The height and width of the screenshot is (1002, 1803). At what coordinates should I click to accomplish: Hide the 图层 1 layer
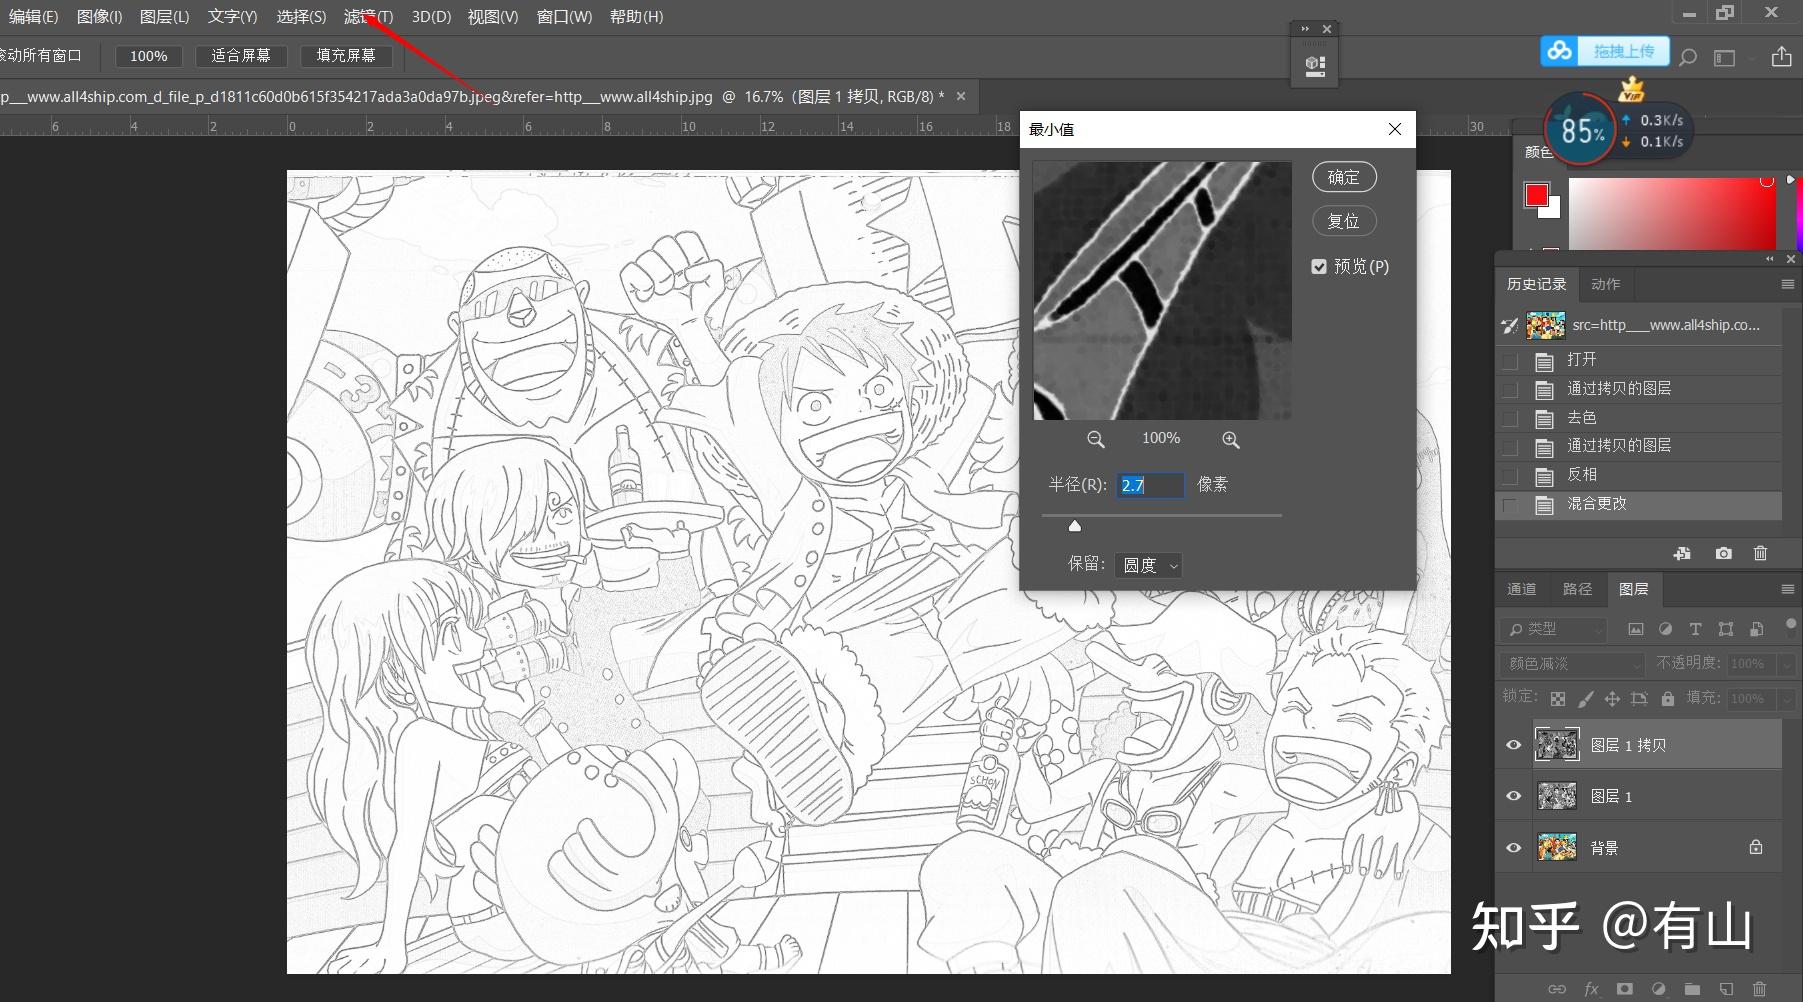(1513, 796)
